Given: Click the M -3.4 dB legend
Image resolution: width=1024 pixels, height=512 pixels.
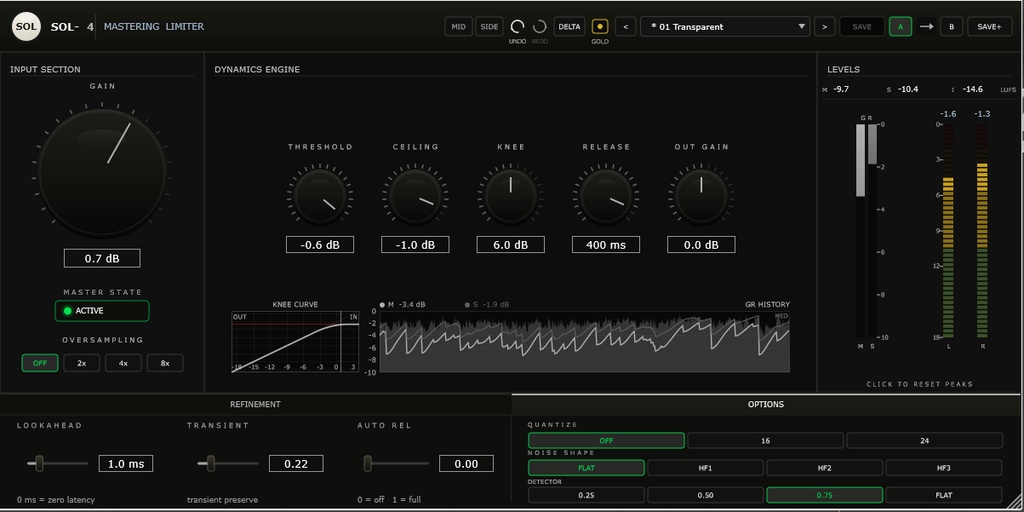Looking at the screenshot, I should click(x=402, y=304).
